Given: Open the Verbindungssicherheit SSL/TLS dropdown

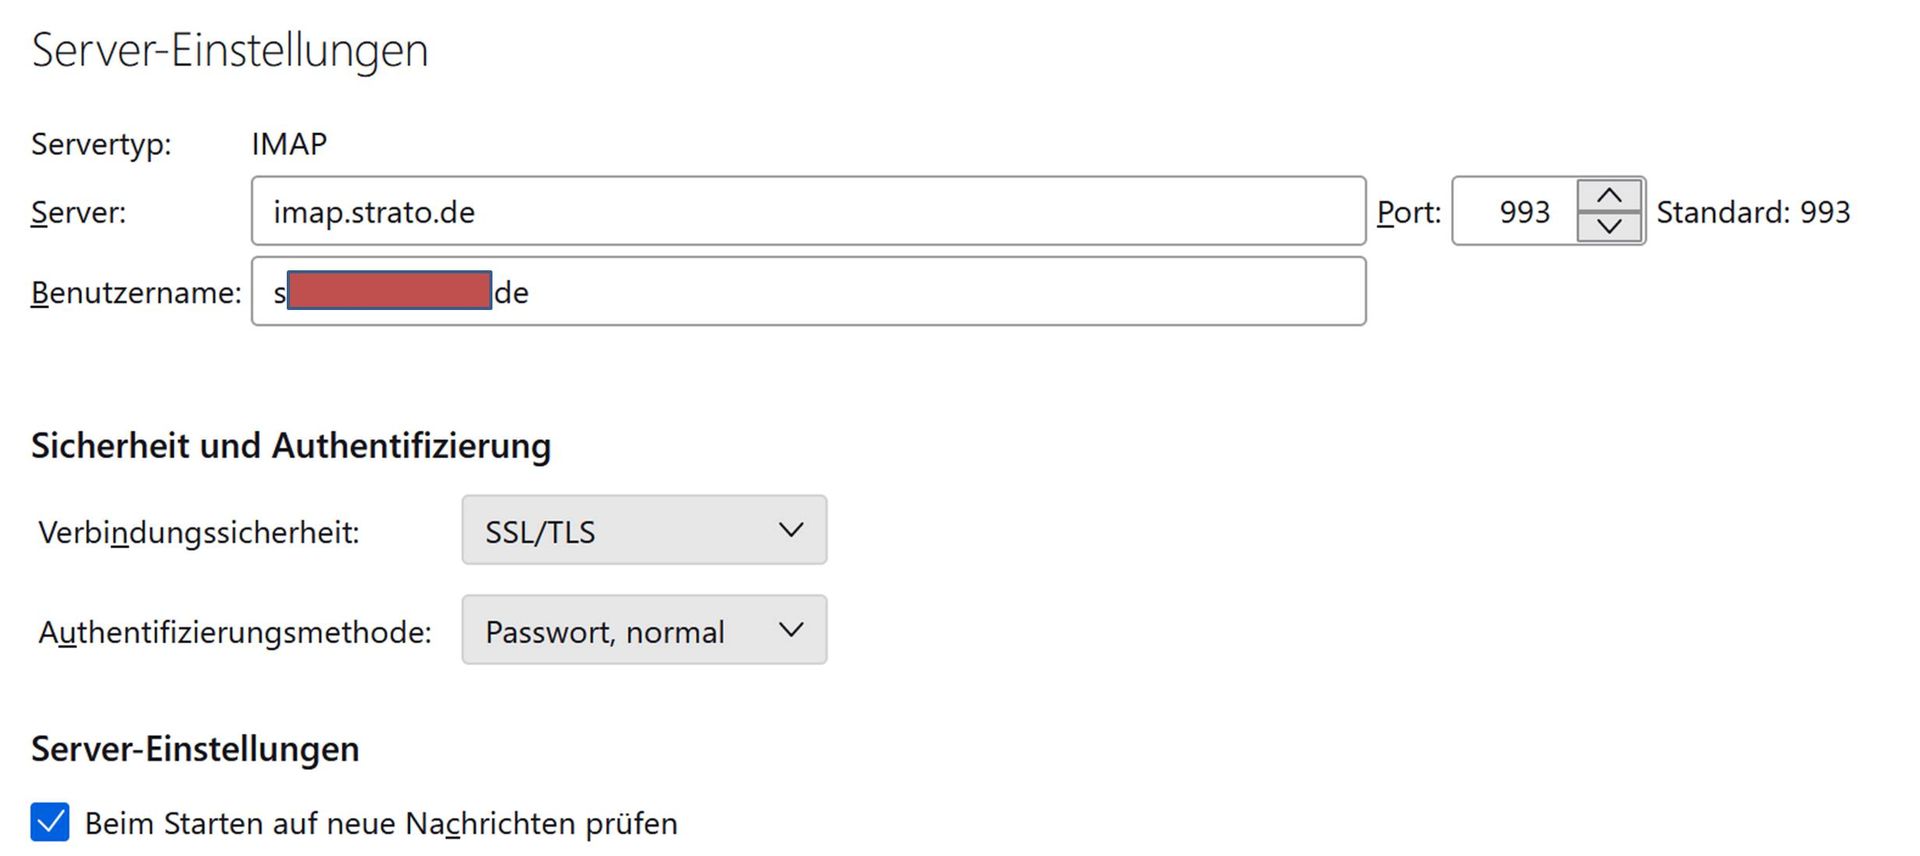Looking at the screenshot, I should (x=643, y=531).
